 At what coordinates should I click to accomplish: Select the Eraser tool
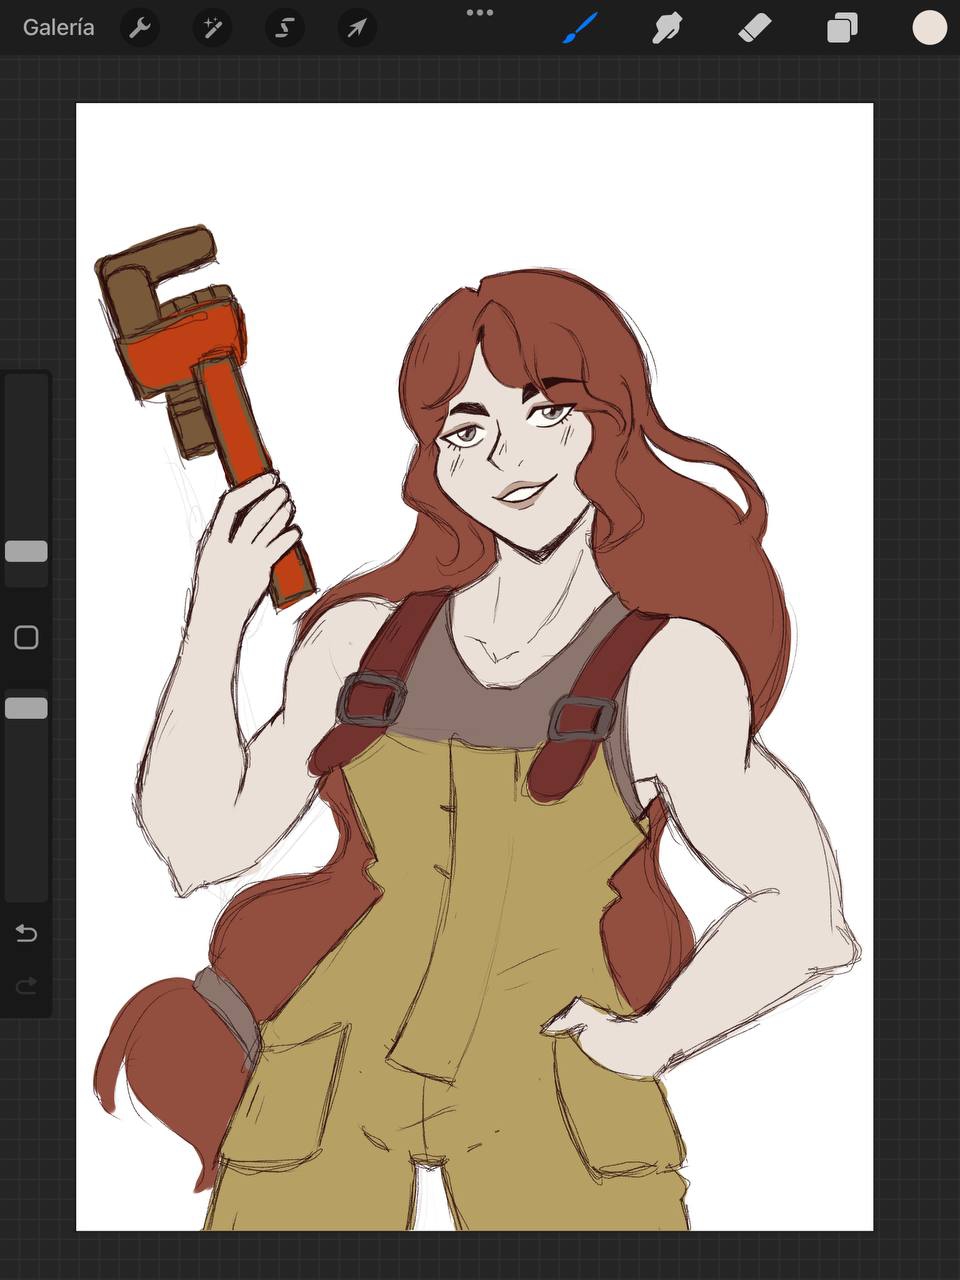754,28
